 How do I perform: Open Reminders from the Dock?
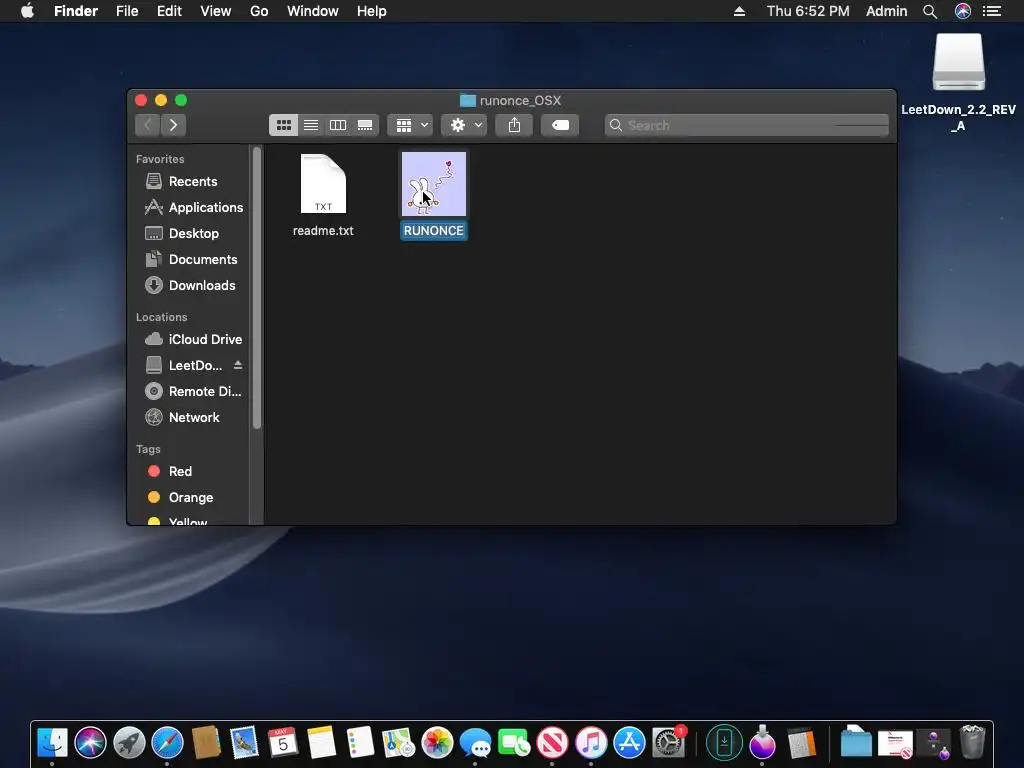tap(360, 743)
